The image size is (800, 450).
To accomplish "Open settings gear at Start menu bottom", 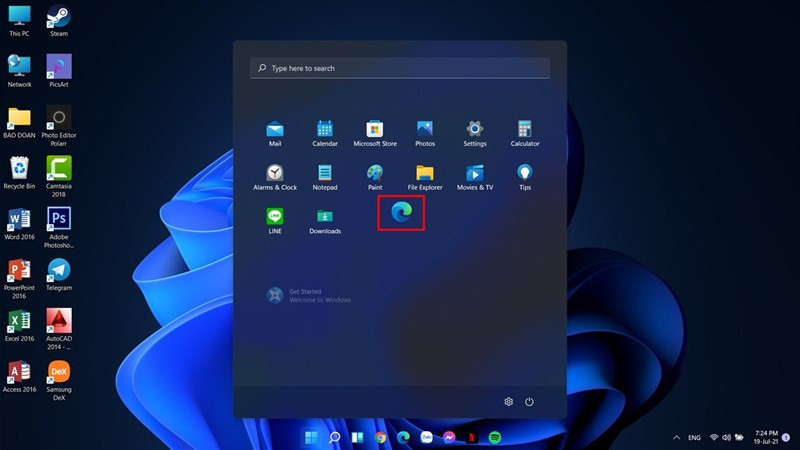I will [509, 402].
